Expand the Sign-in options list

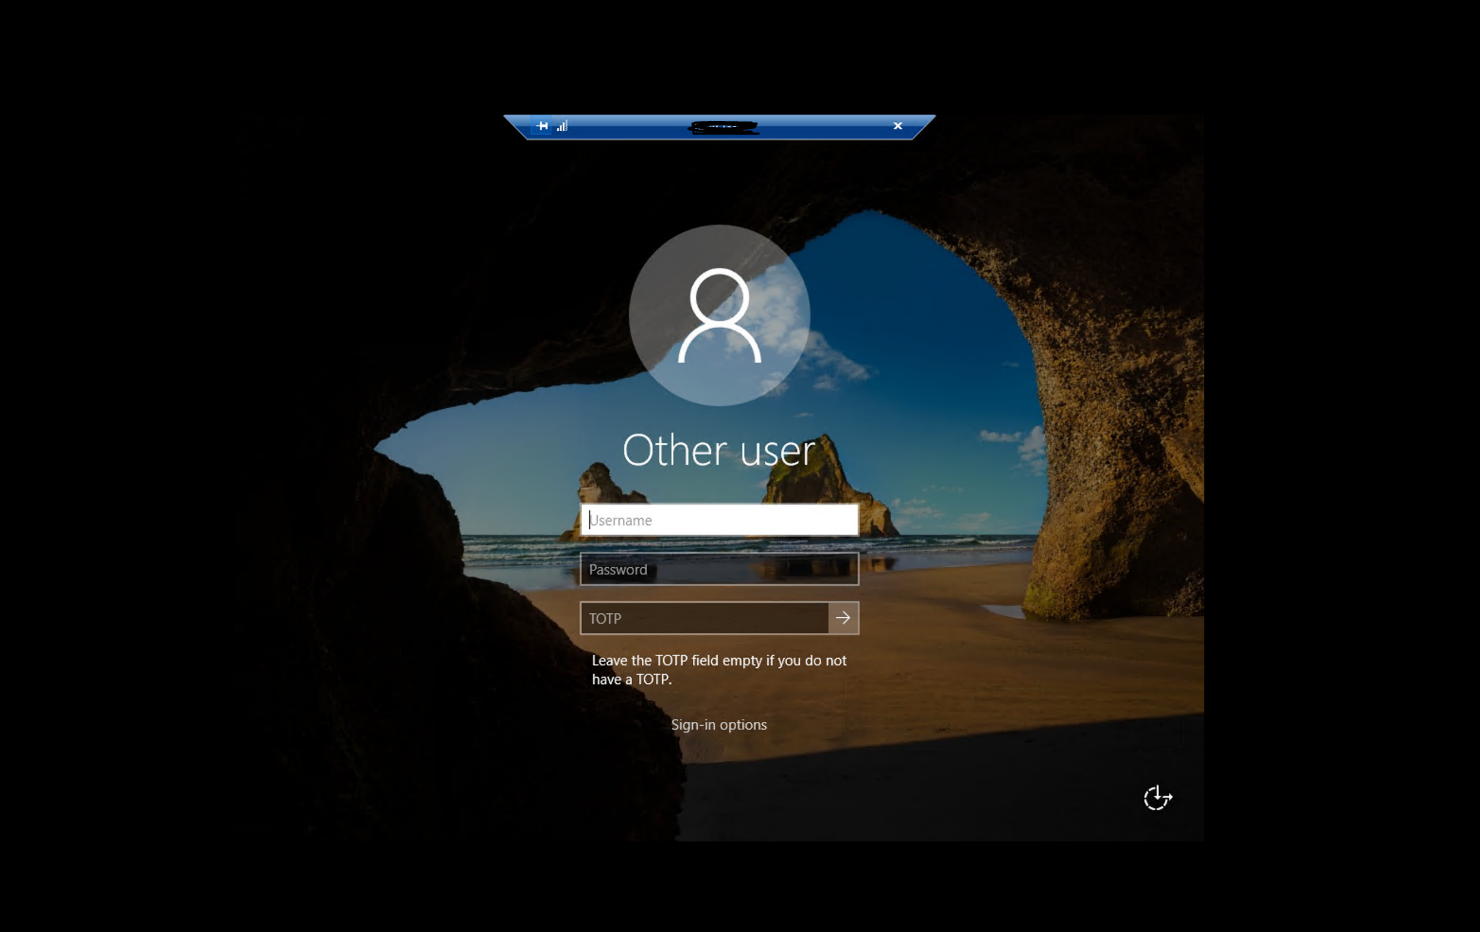718,725
